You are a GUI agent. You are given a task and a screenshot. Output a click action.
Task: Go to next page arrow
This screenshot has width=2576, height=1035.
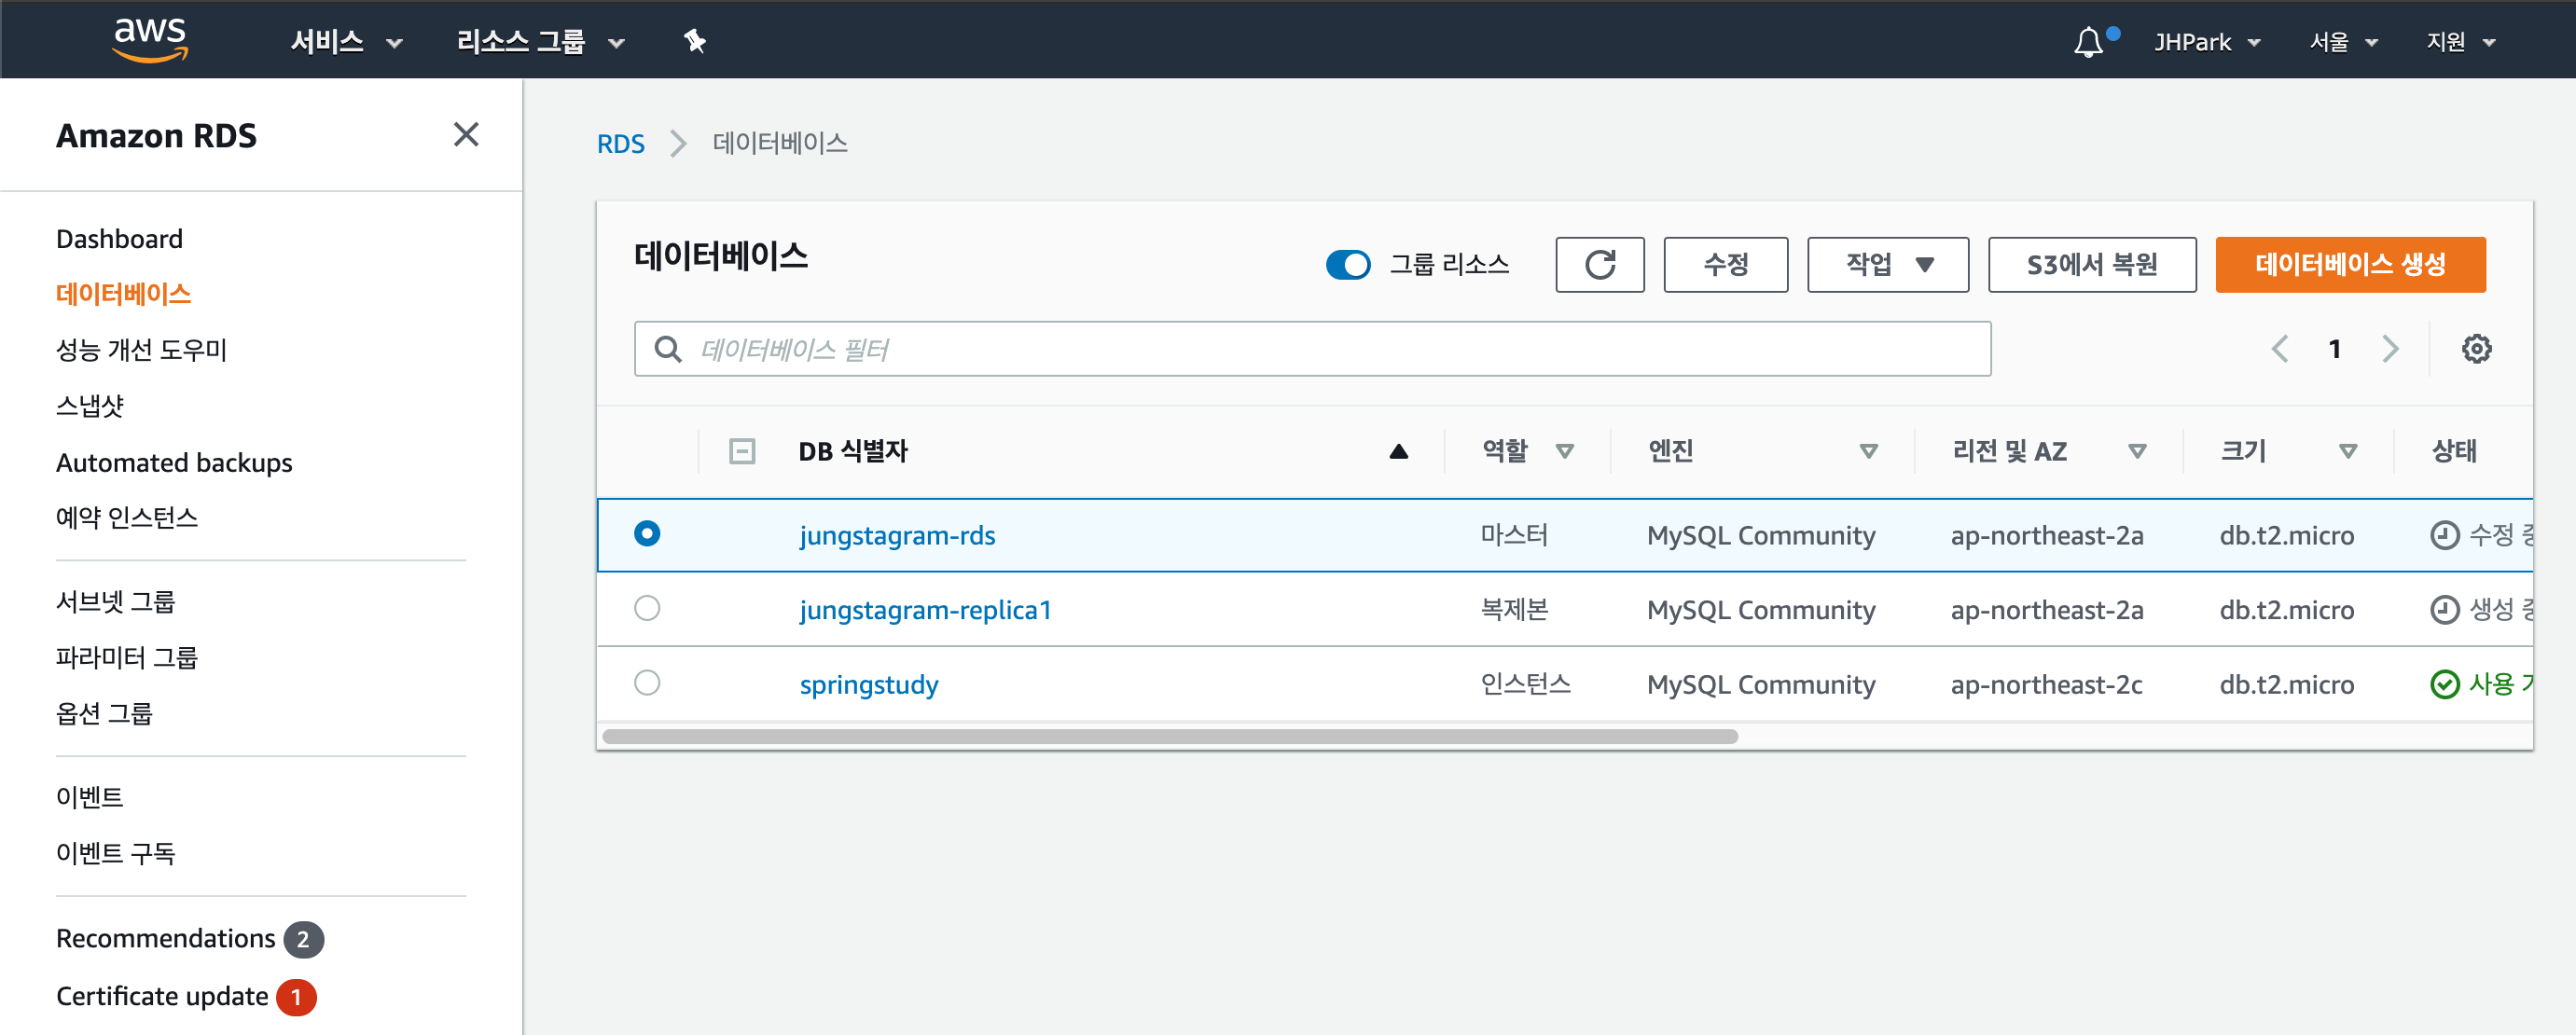pyautogui.click(x=2390, y=349)
